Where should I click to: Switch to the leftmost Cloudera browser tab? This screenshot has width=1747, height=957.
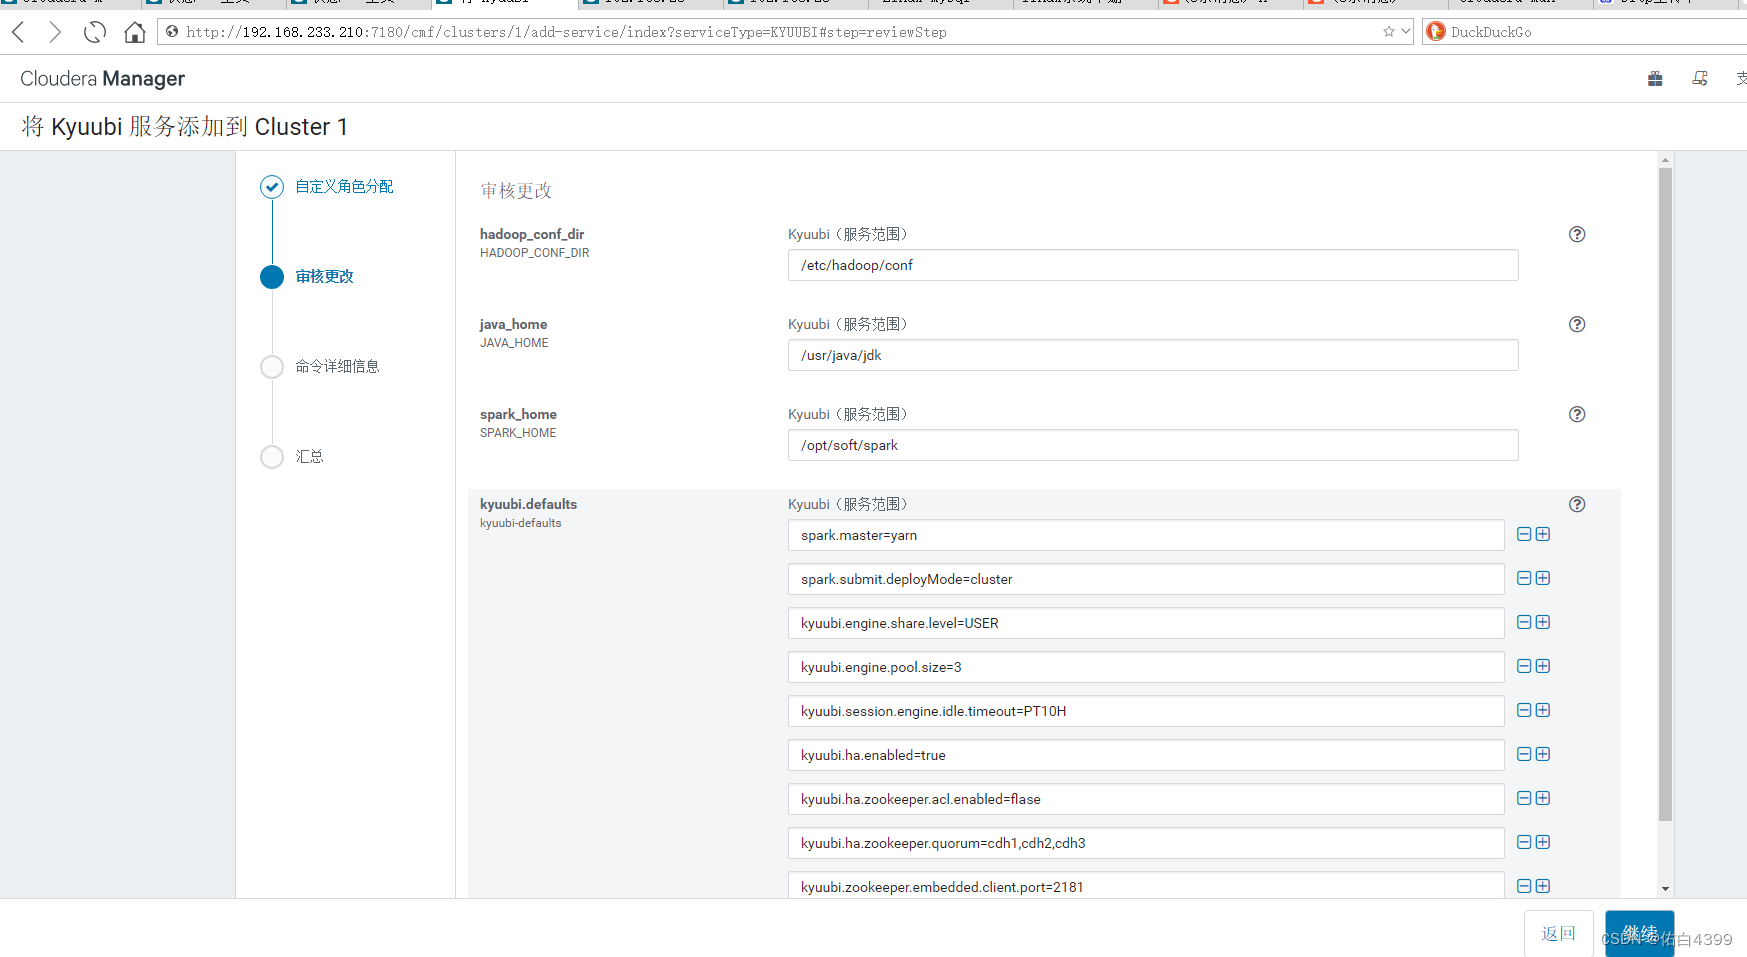pyautogui.click(x=70, y=4)
